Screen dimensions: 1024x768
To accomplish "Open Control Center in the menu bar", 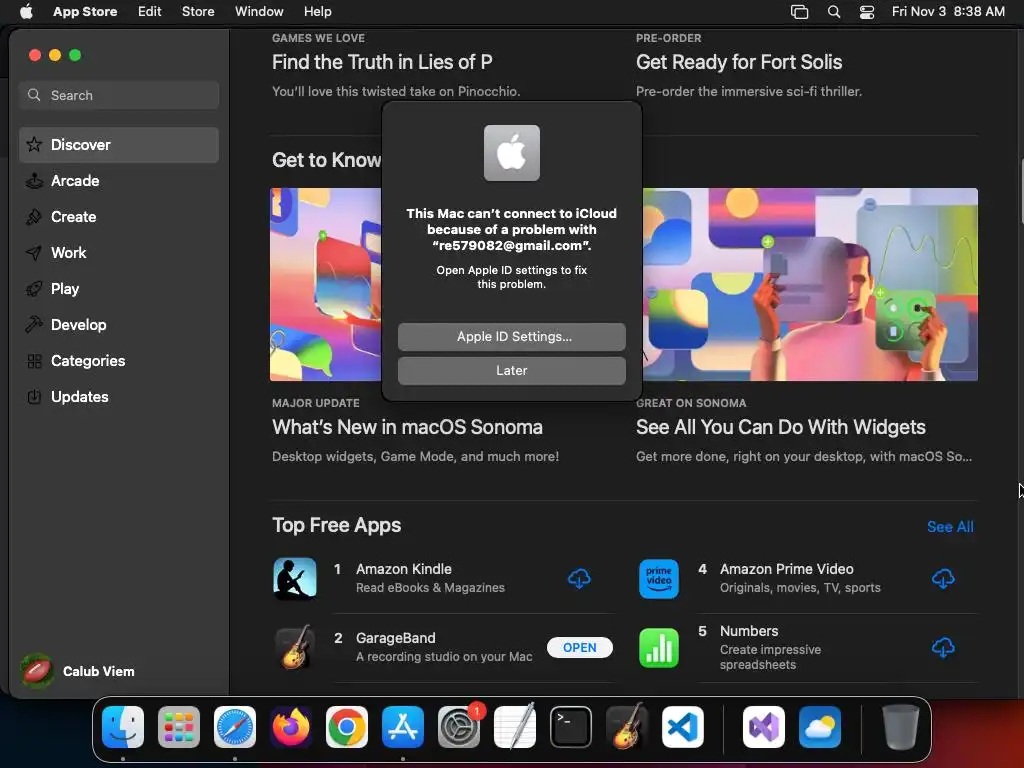I will coord(867,12).
